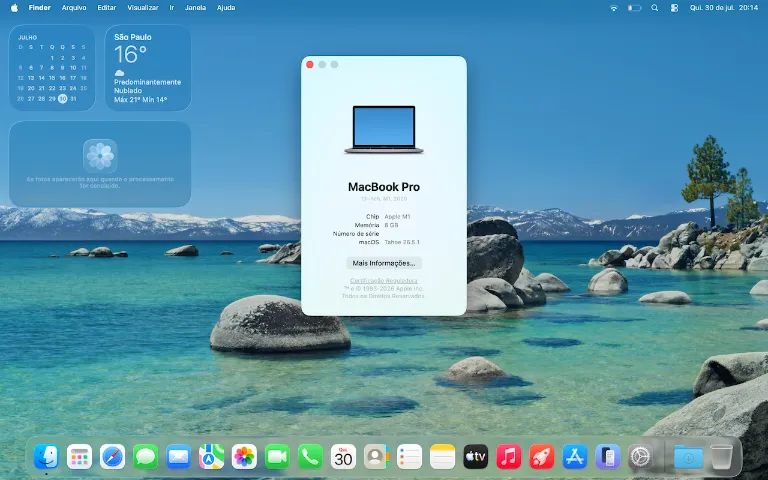The image size is (768, 480).
Task: Open Photos app in Dock
Action: (244, 456)
